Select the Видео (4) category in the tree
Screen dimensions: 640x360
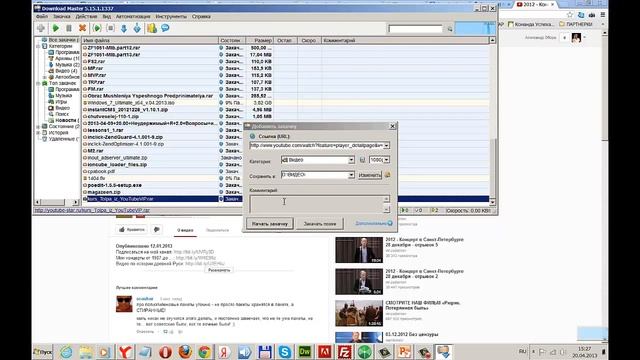66,71
